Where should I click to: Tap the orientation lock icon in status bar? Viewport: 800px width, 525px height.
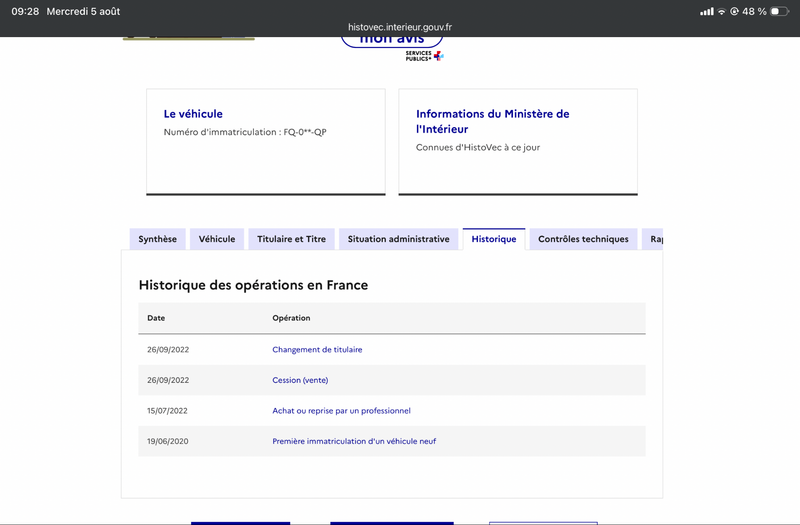click(x=734, y=11)
